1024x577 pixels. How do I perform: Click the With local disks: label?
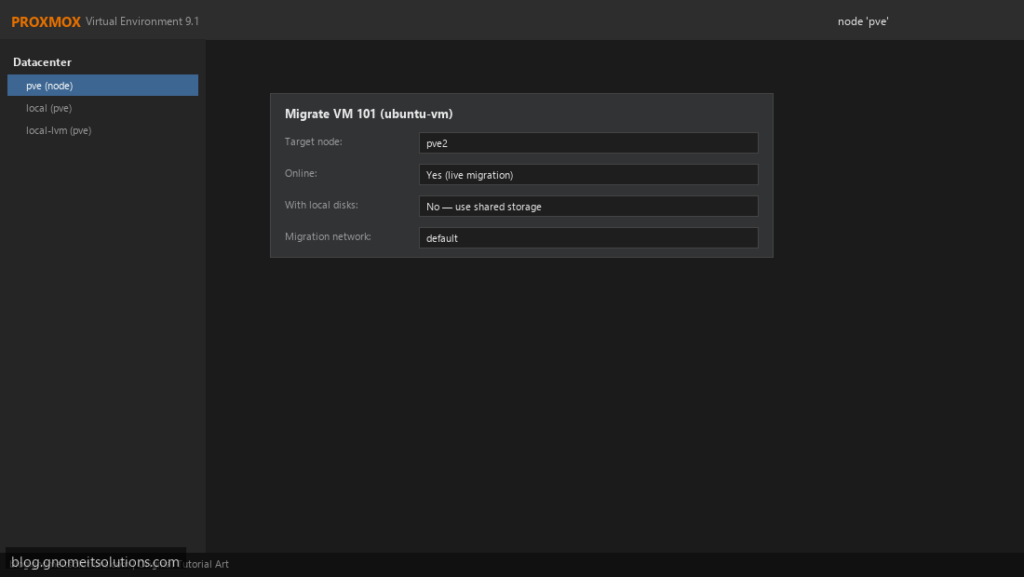click(x=321, y=205)
